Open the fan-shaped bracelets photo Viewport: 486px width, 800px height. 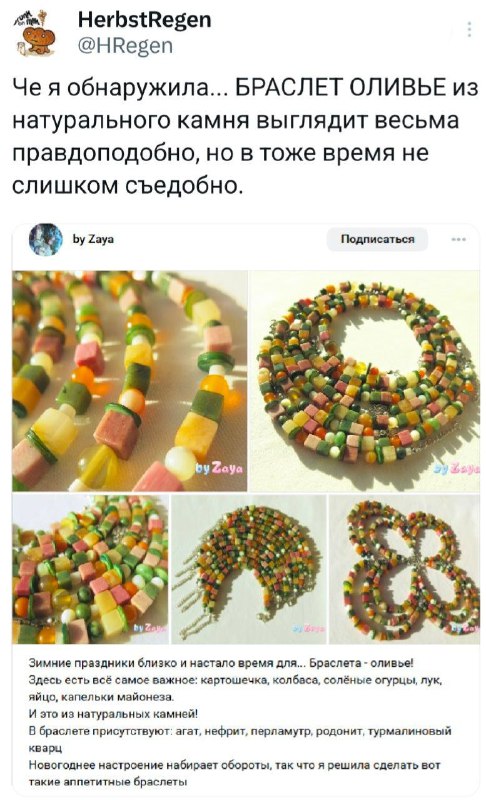click(x=248, y=569)
